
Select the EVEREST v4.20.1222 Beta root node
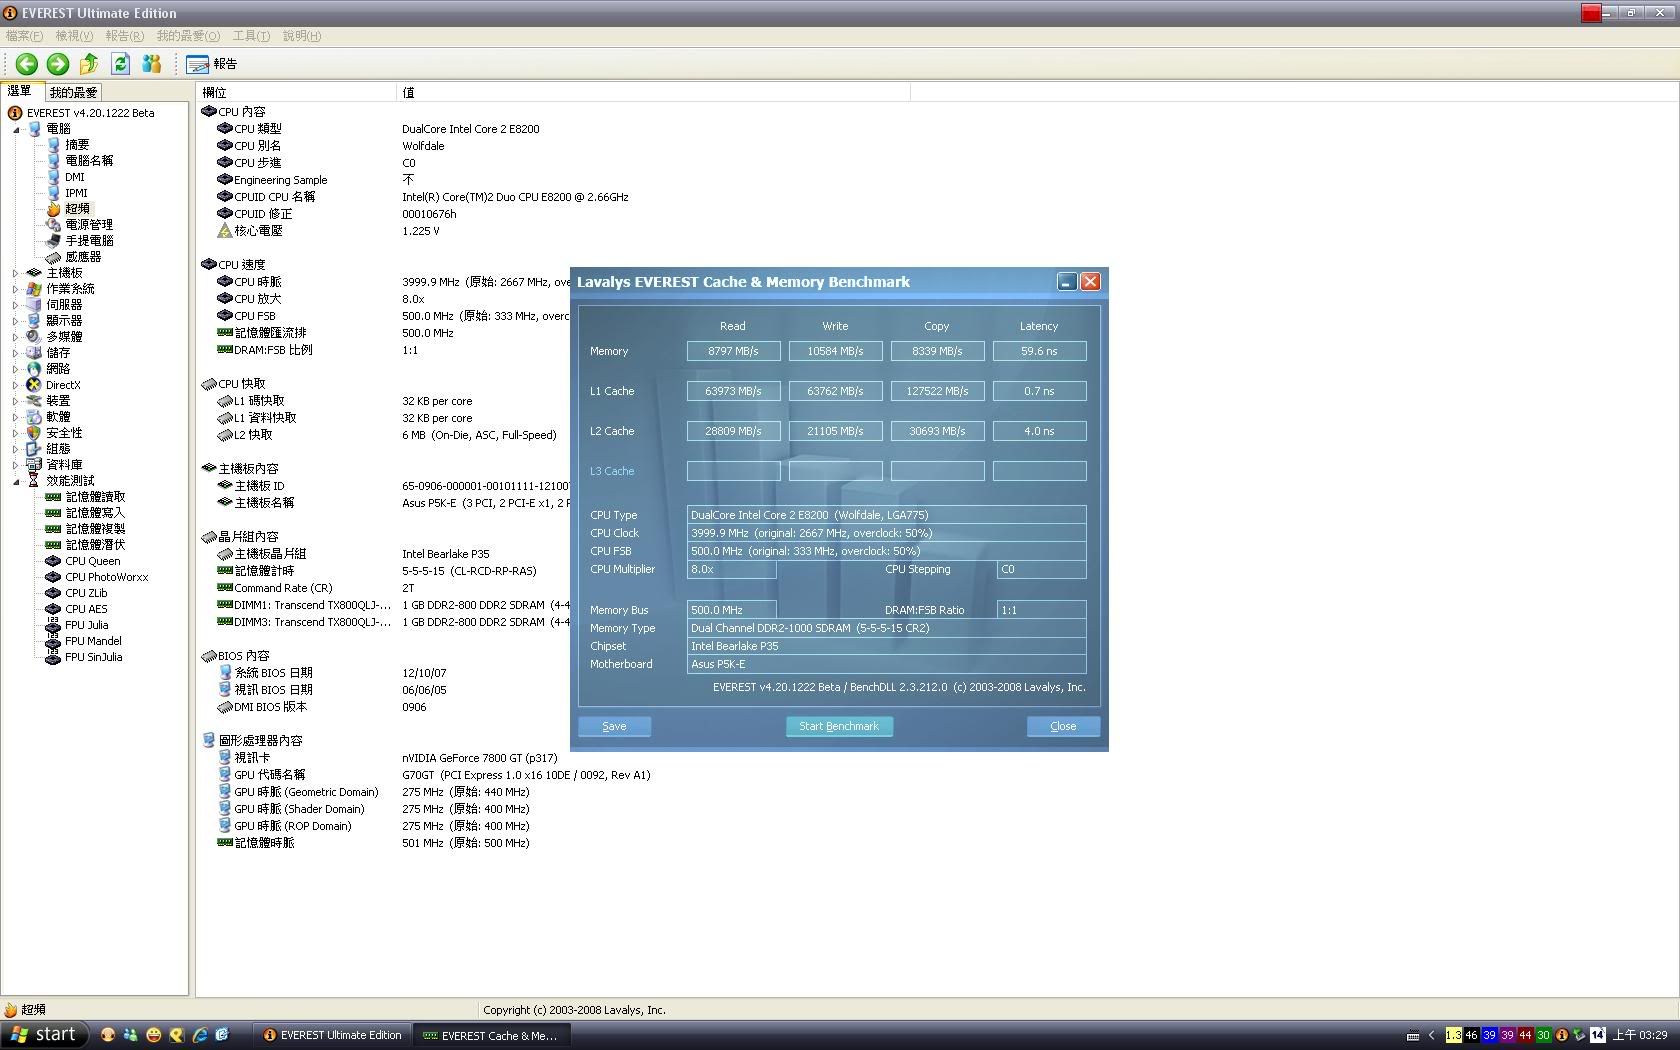tap(90, 113)
